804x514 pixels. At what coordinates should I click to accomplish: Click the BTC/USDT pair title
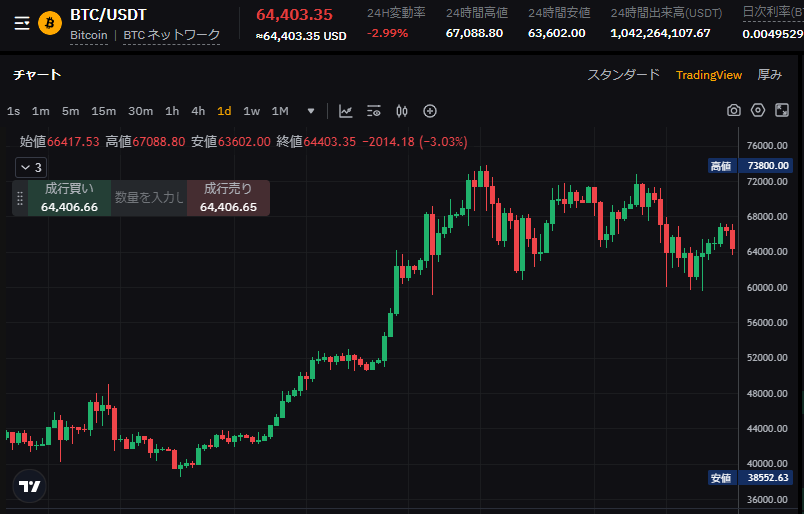[108, 15]
